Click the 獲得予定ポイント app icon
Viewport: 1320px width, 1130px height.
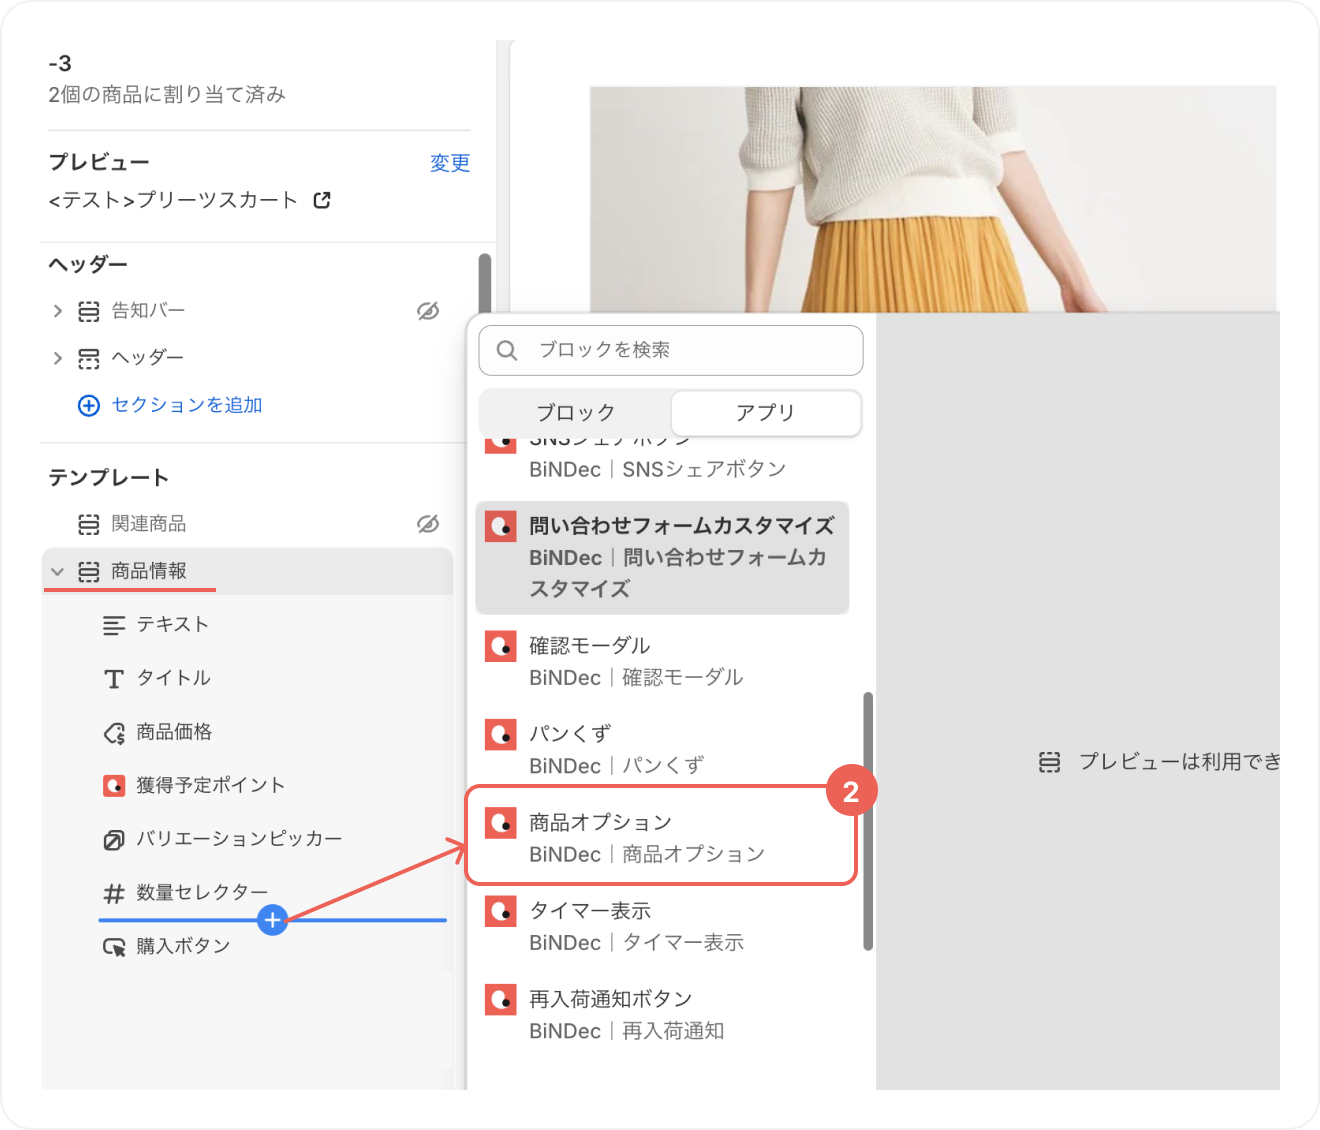[114, 785]
